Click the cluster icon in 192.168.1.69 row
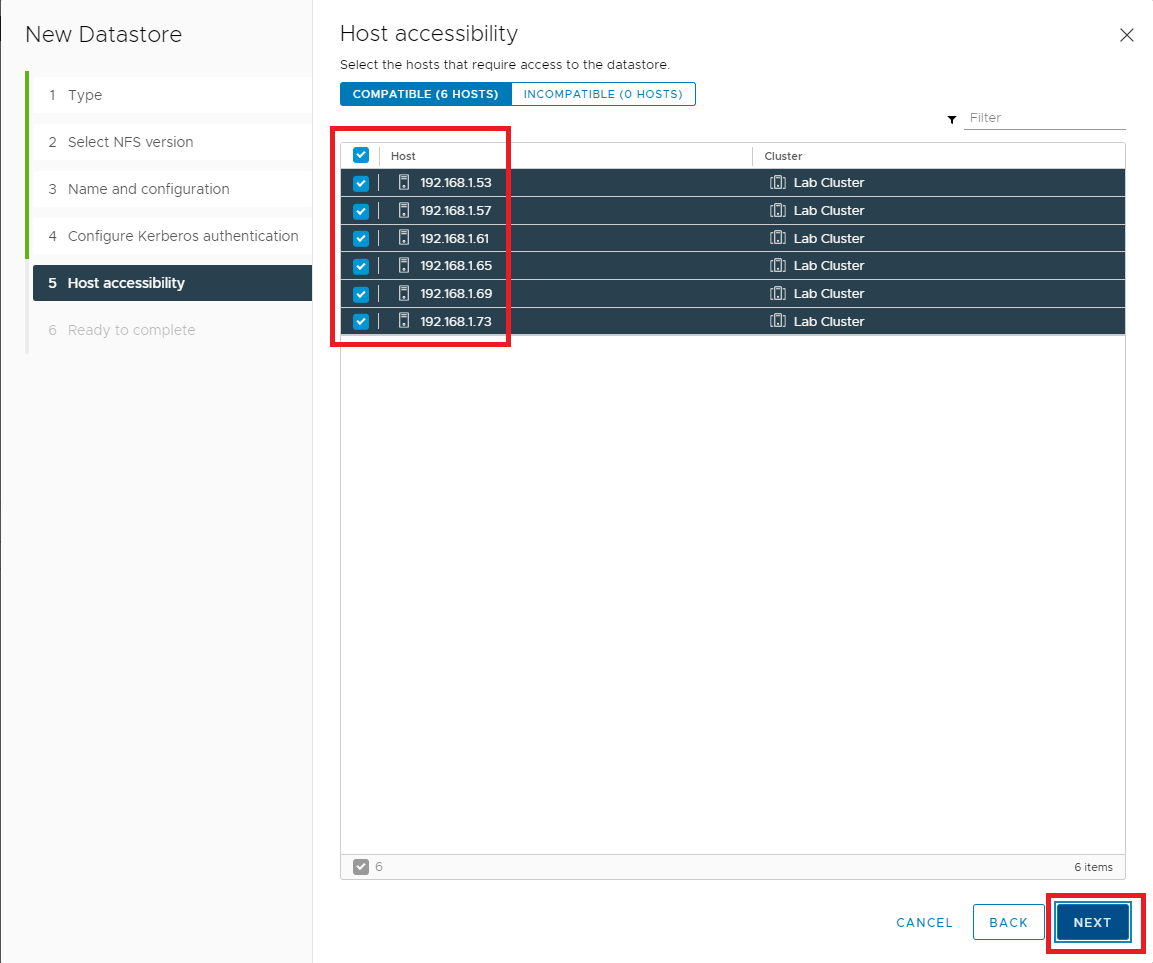Viewport: 1153px width, 963px height. click(778, 294)
